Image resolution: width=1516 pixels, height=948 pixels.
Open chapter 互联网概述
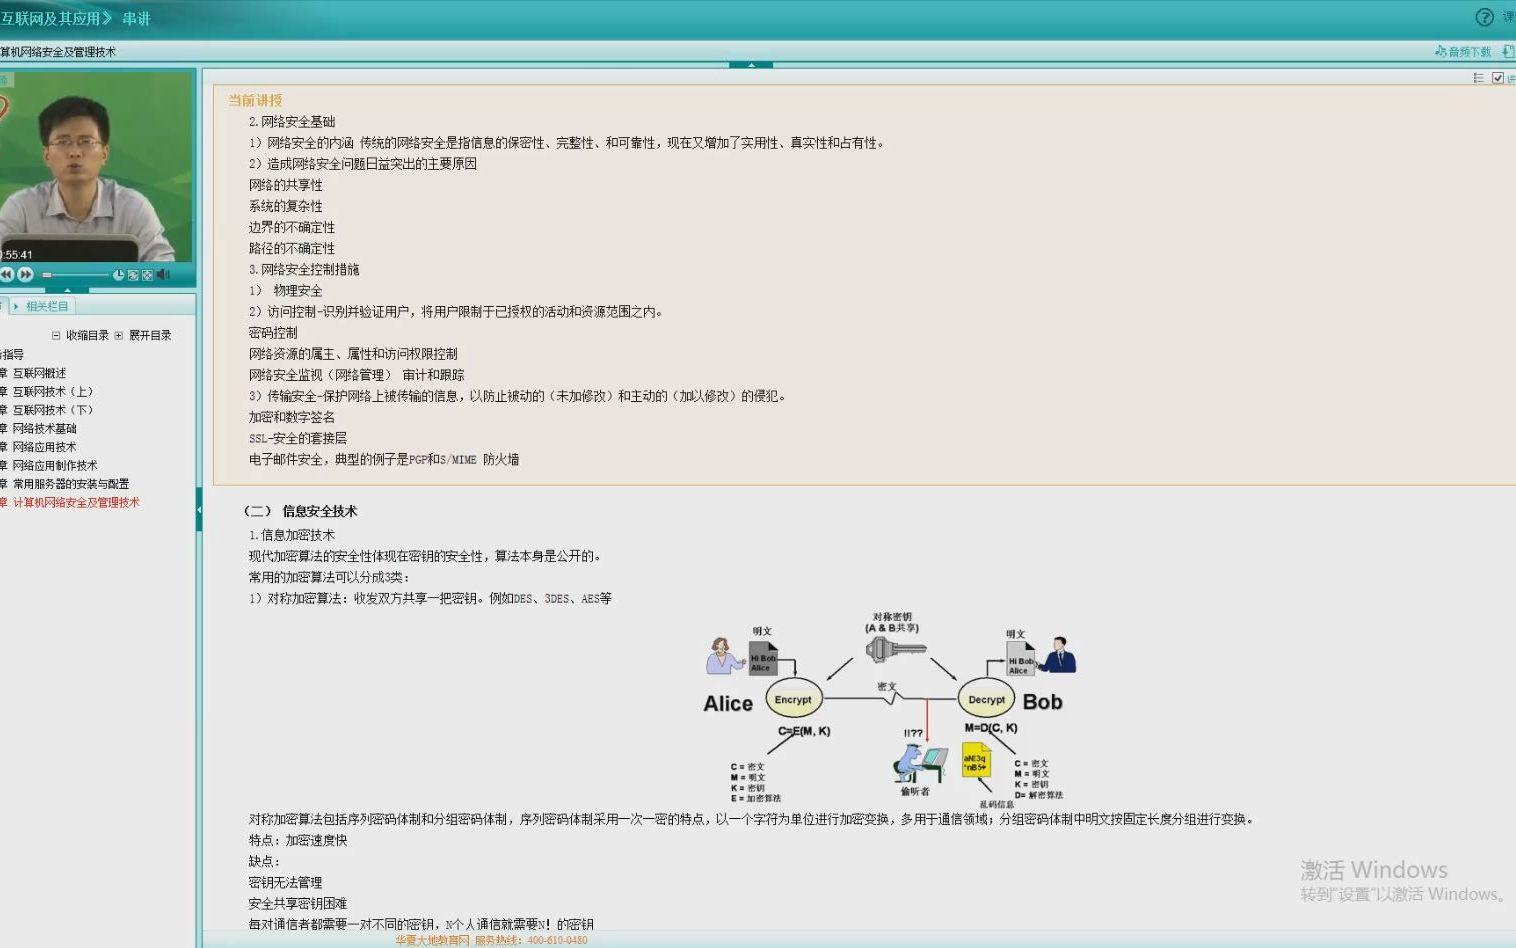point(39,373)
